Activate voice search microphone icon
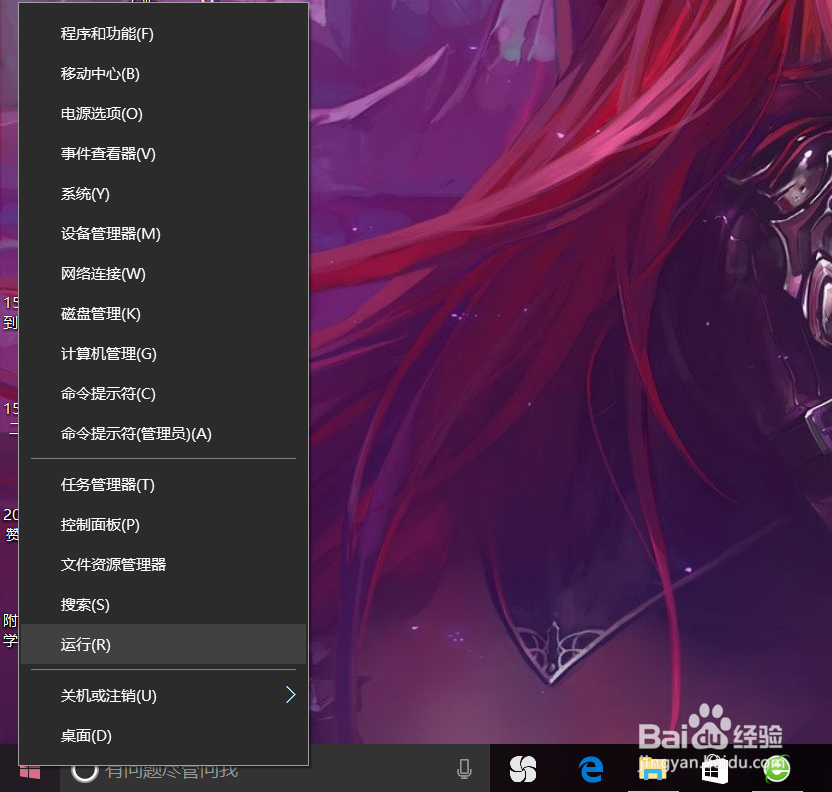This screenshot has height=792, width=832. coord(464,768)
